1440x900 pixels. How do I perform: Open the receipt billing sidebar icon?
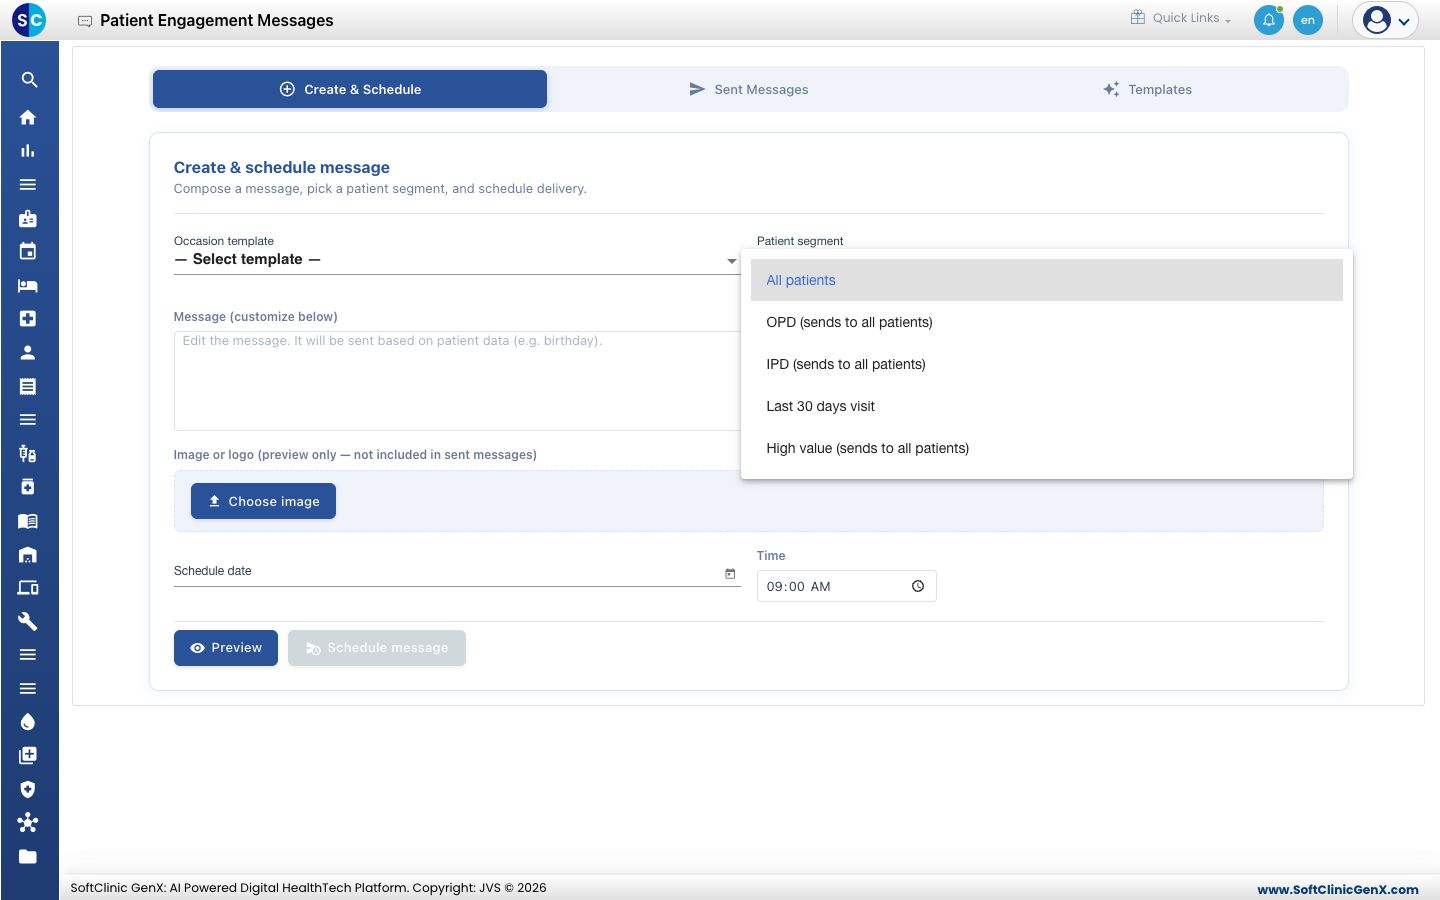click(28, 386)
